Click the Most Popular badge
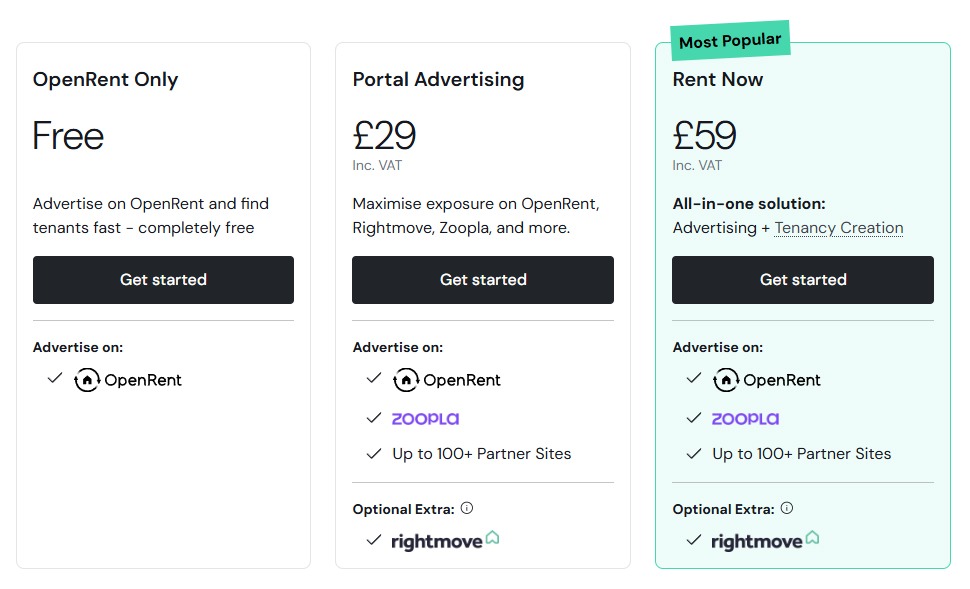The height and width of the screenshot is (589, 970). point(730,41)
